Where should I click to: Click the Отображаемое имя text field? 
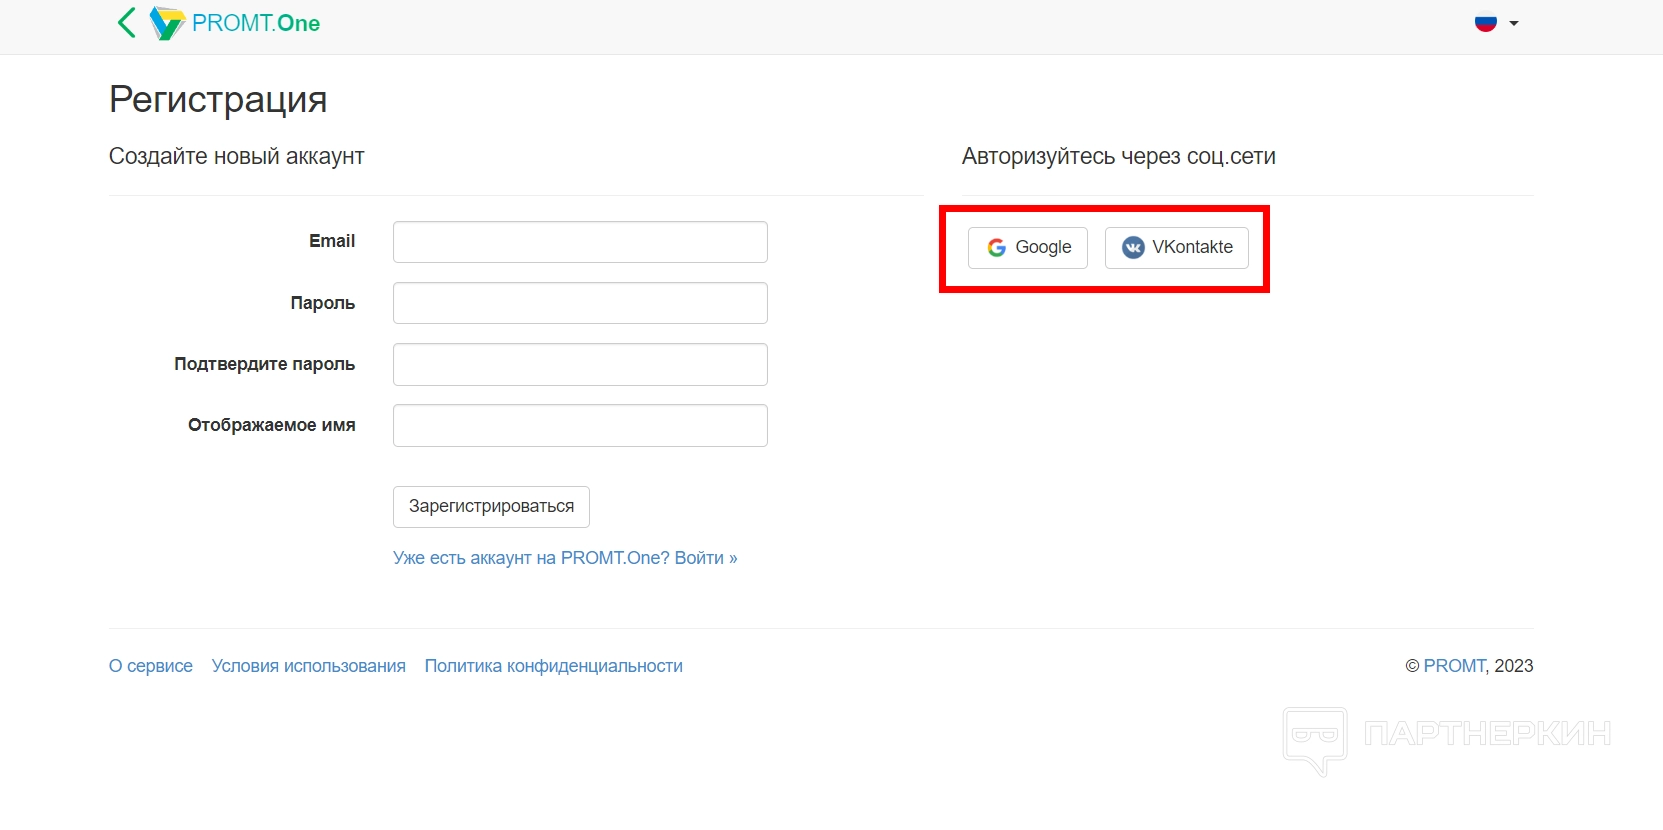pyautogui.click(x=580, y=425)
